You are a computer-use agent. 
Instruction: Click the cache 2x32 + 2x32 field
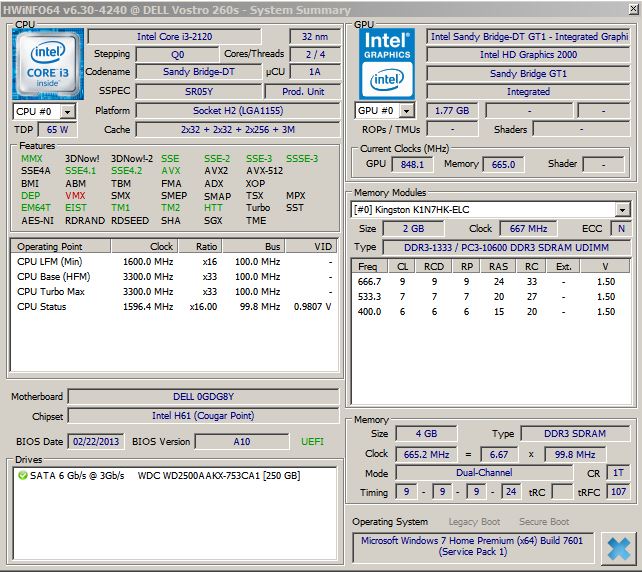[x=238, y=129]
